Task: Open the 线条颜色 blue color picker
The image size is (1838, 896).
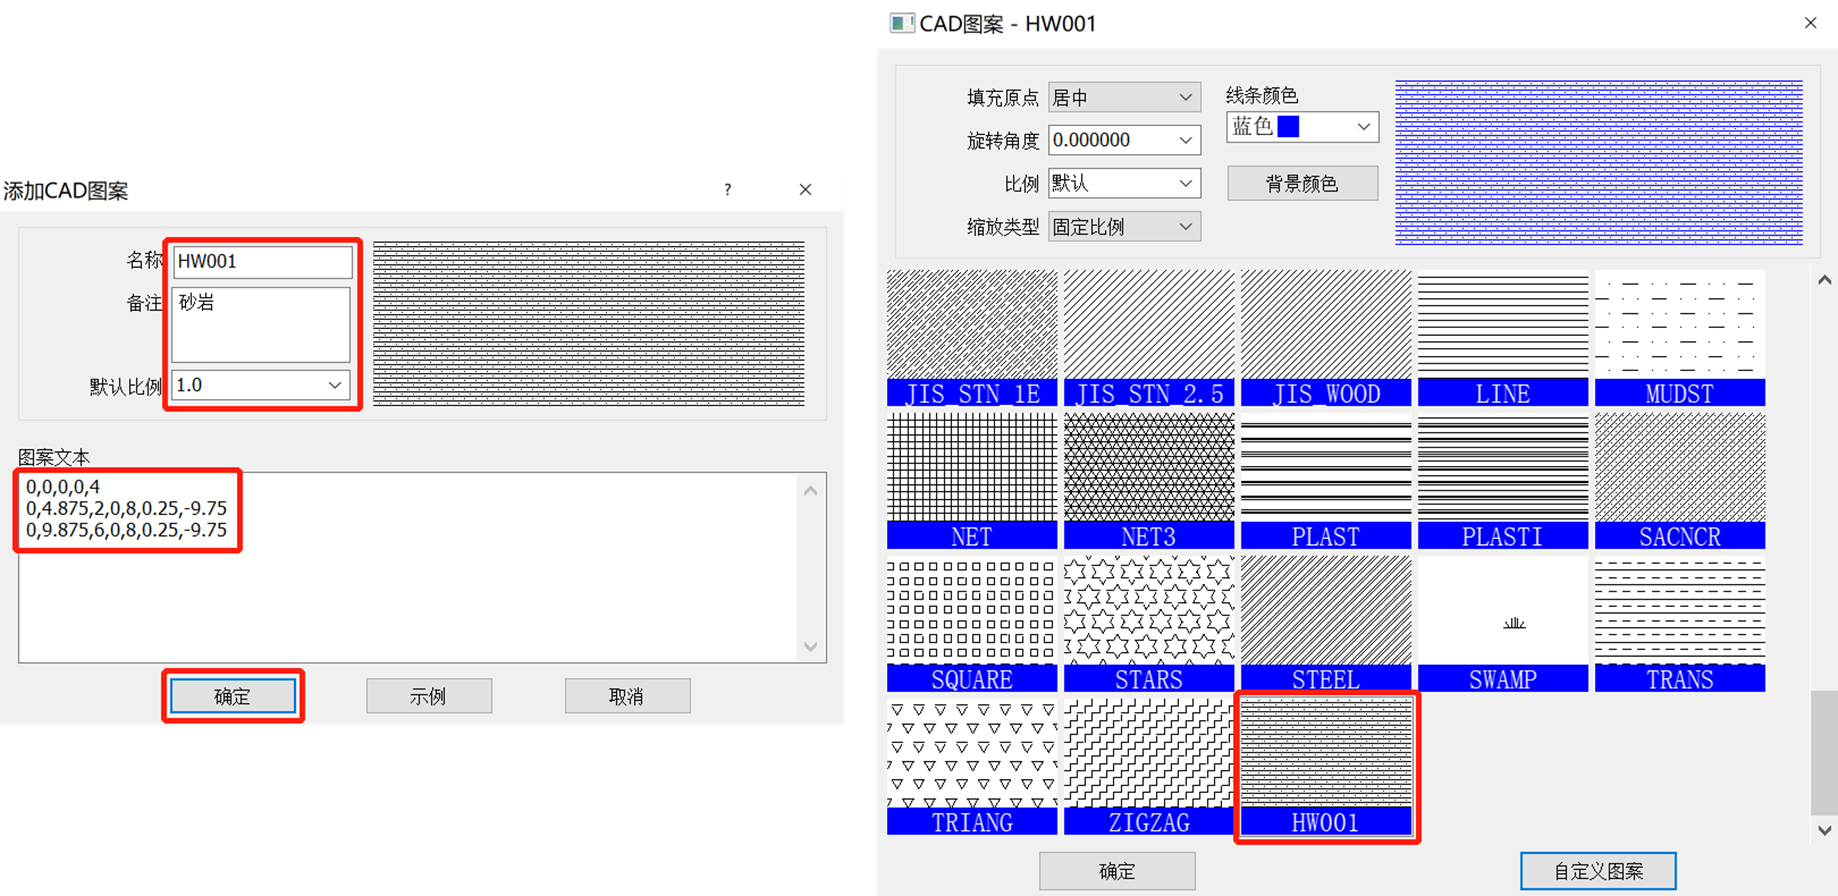Action: [1301, 127]
